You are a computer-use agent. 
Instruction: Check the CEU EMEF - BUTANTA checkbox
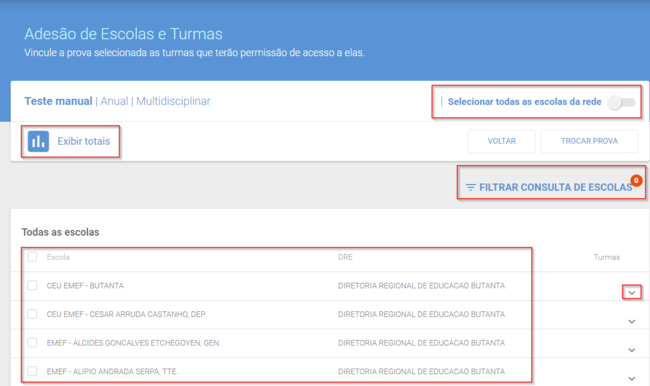point(32,285)
